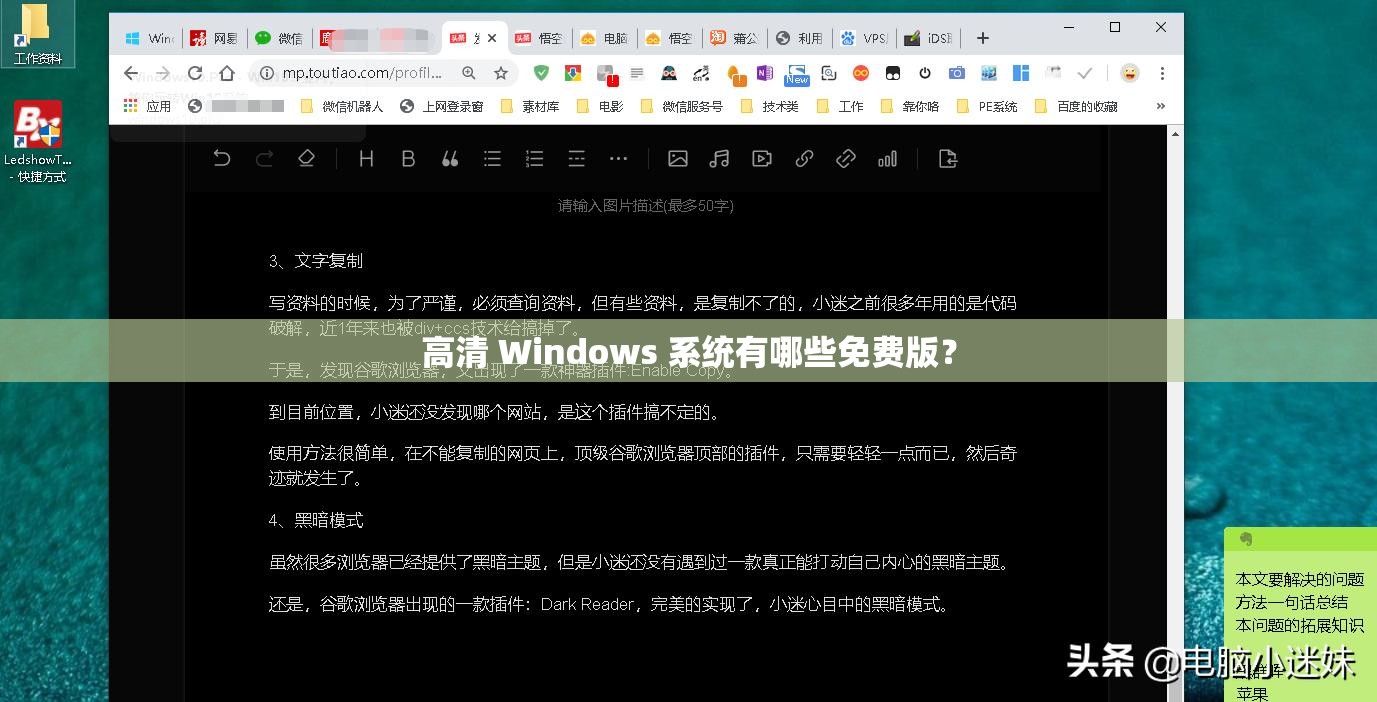Viewport: 1377px width, 702px height.
Task: Open Chrome three-dot menu
Action: pos(1162,73)
